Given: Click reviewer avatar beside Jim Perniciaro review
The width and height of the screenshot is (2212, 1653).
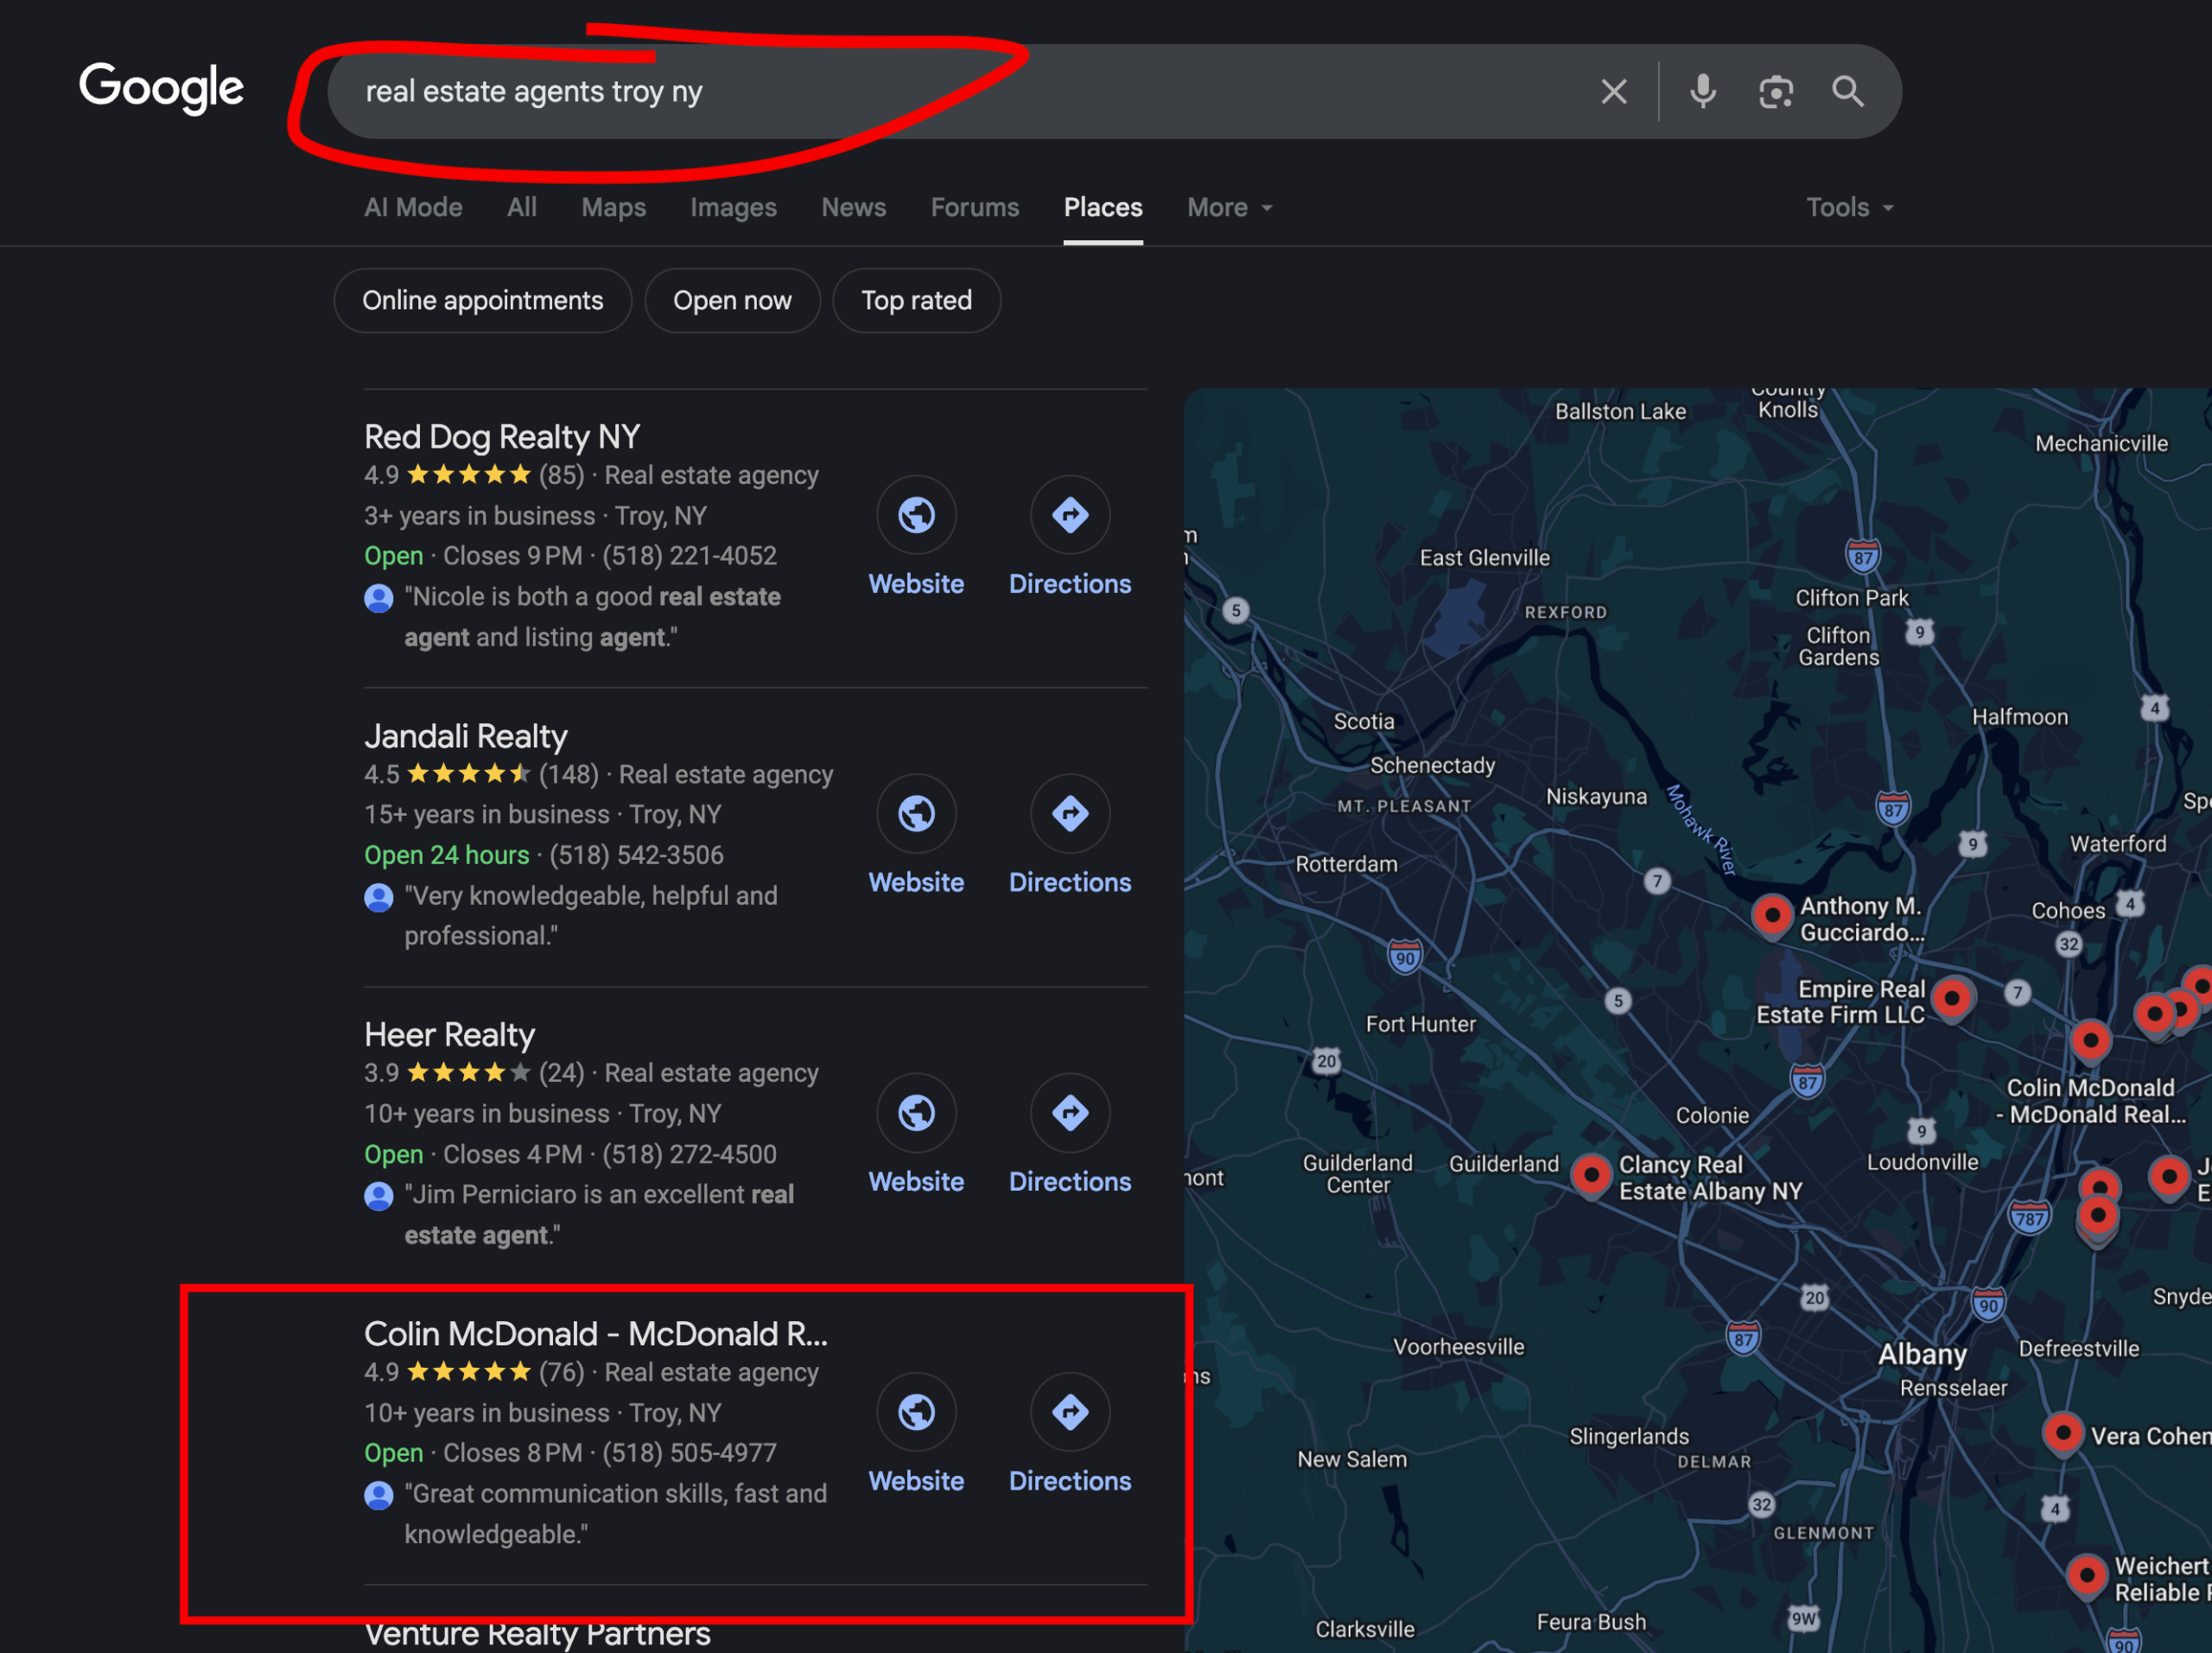Looking at the screenshot, I should 378,1196.
